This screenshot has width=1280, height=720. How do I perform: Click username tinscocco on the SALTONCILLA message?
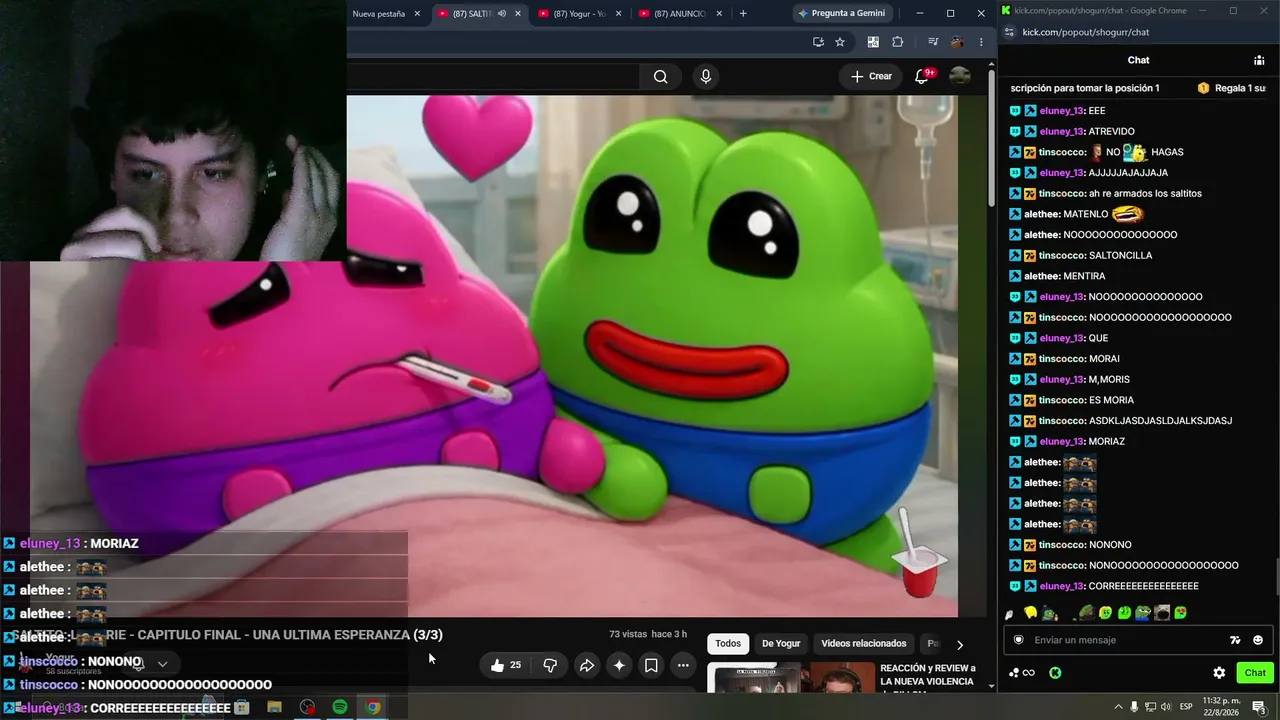pyautogui.click(x=1062, y=255)
